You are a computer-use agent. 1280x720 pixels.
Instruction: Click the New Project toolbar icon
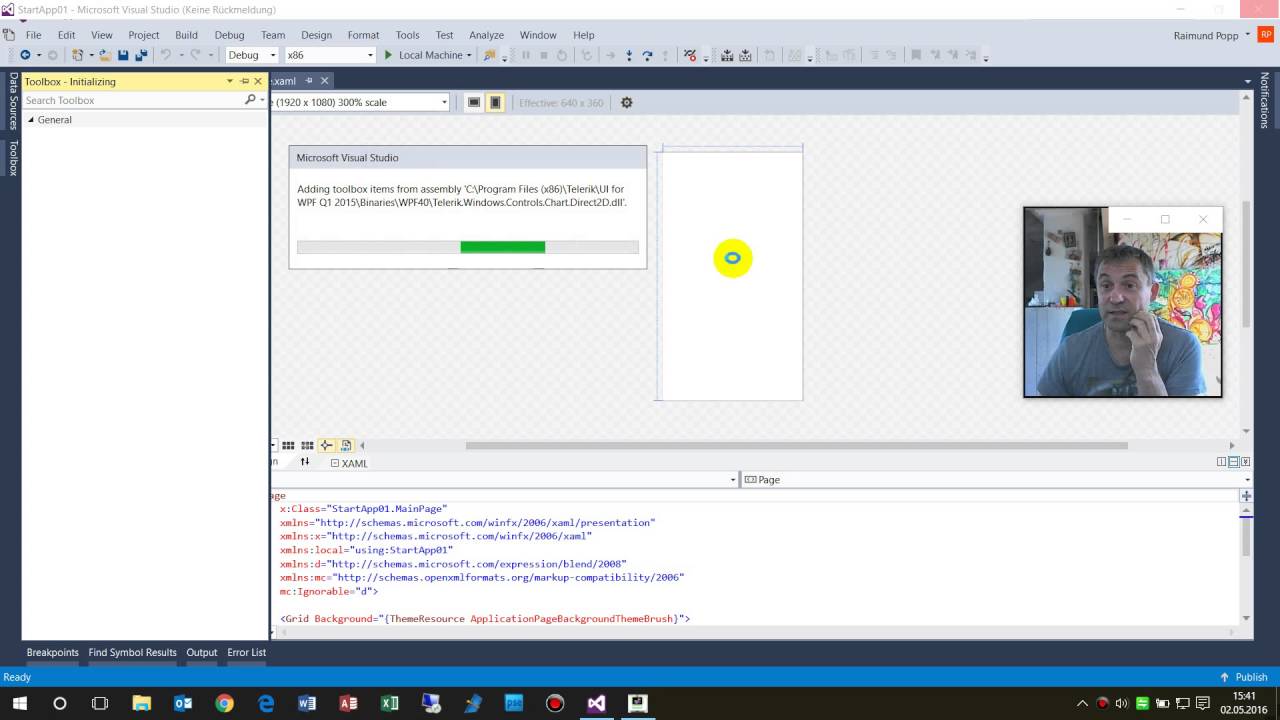pyautogui.click(x=77, y=55)
